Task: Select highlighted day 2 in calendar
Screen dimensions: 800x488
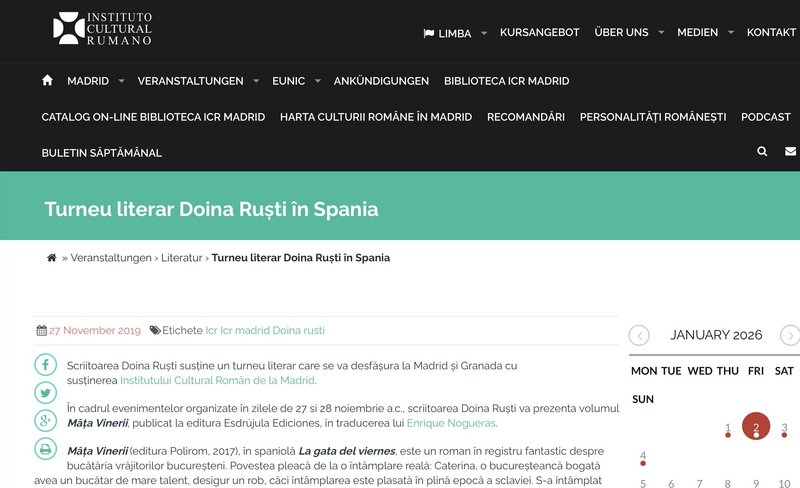Action: 756,428
